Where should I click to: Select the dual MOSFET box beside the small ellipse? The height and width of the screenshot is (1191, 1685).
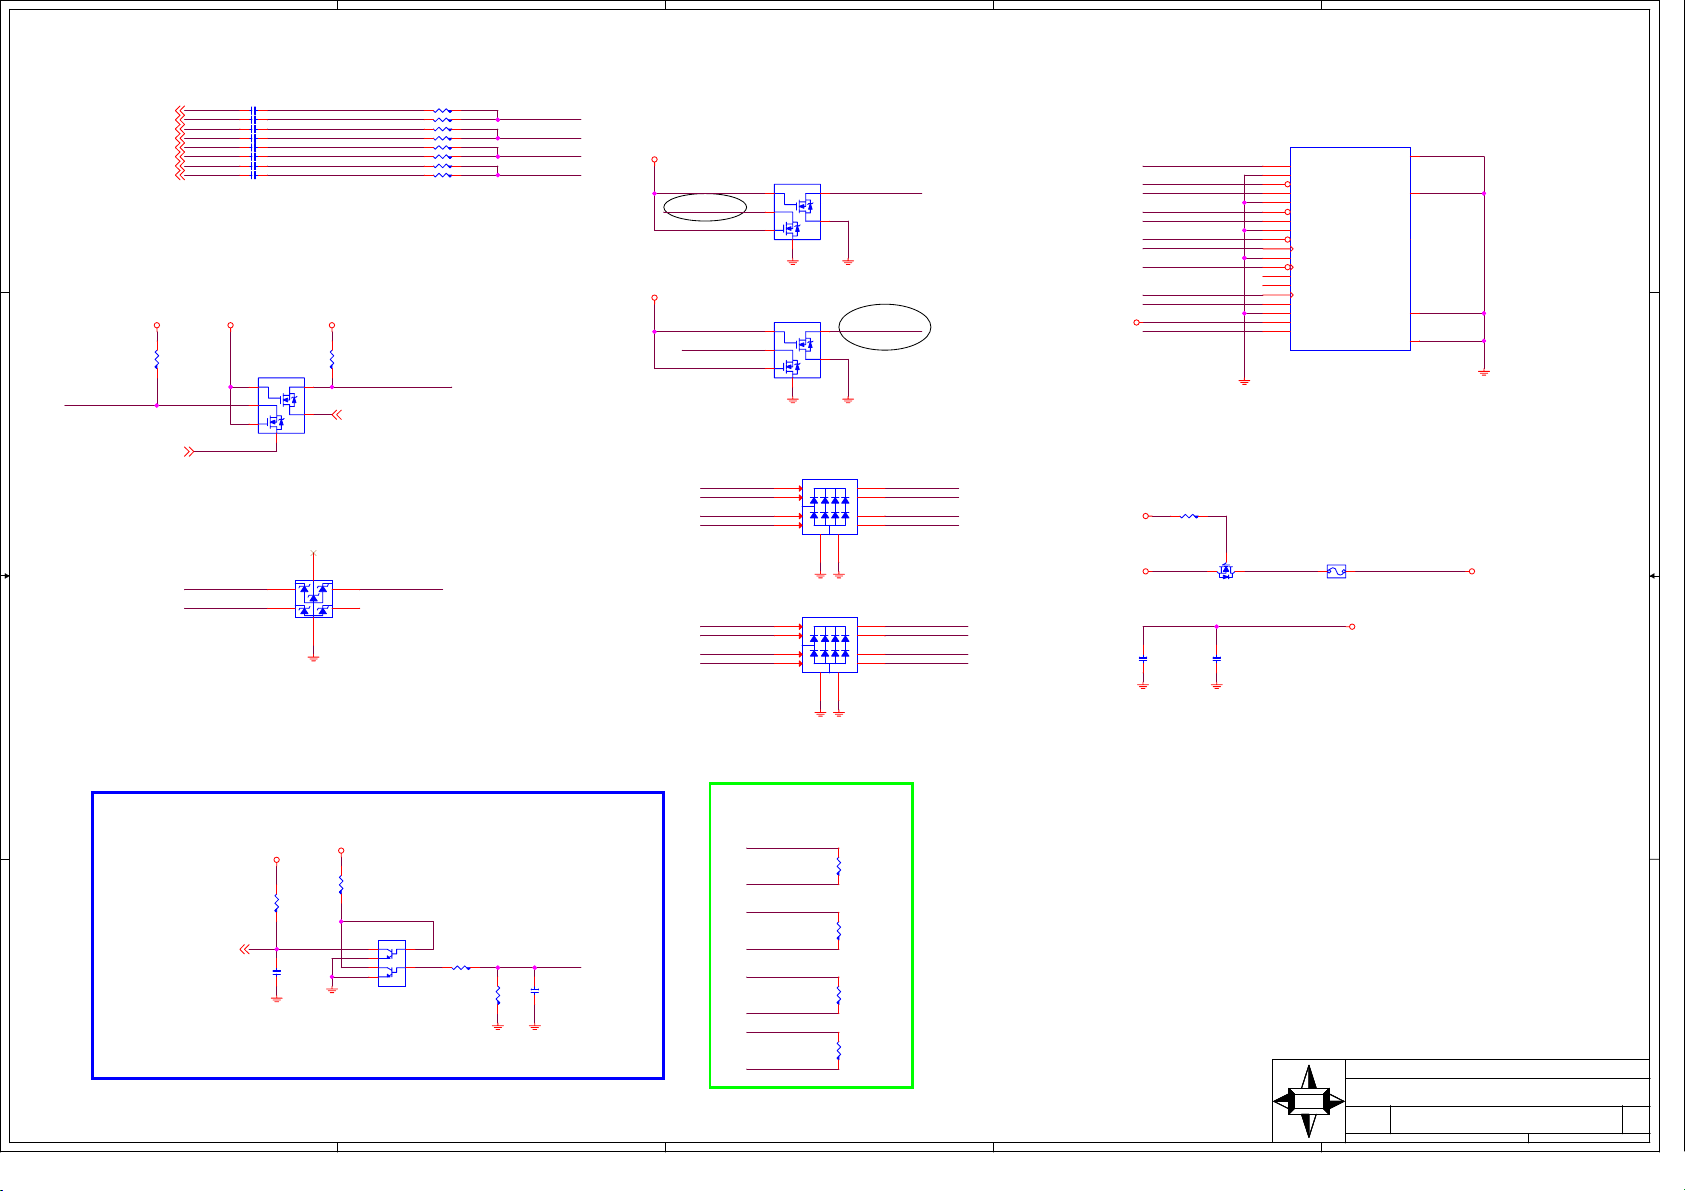coord(797,212)
